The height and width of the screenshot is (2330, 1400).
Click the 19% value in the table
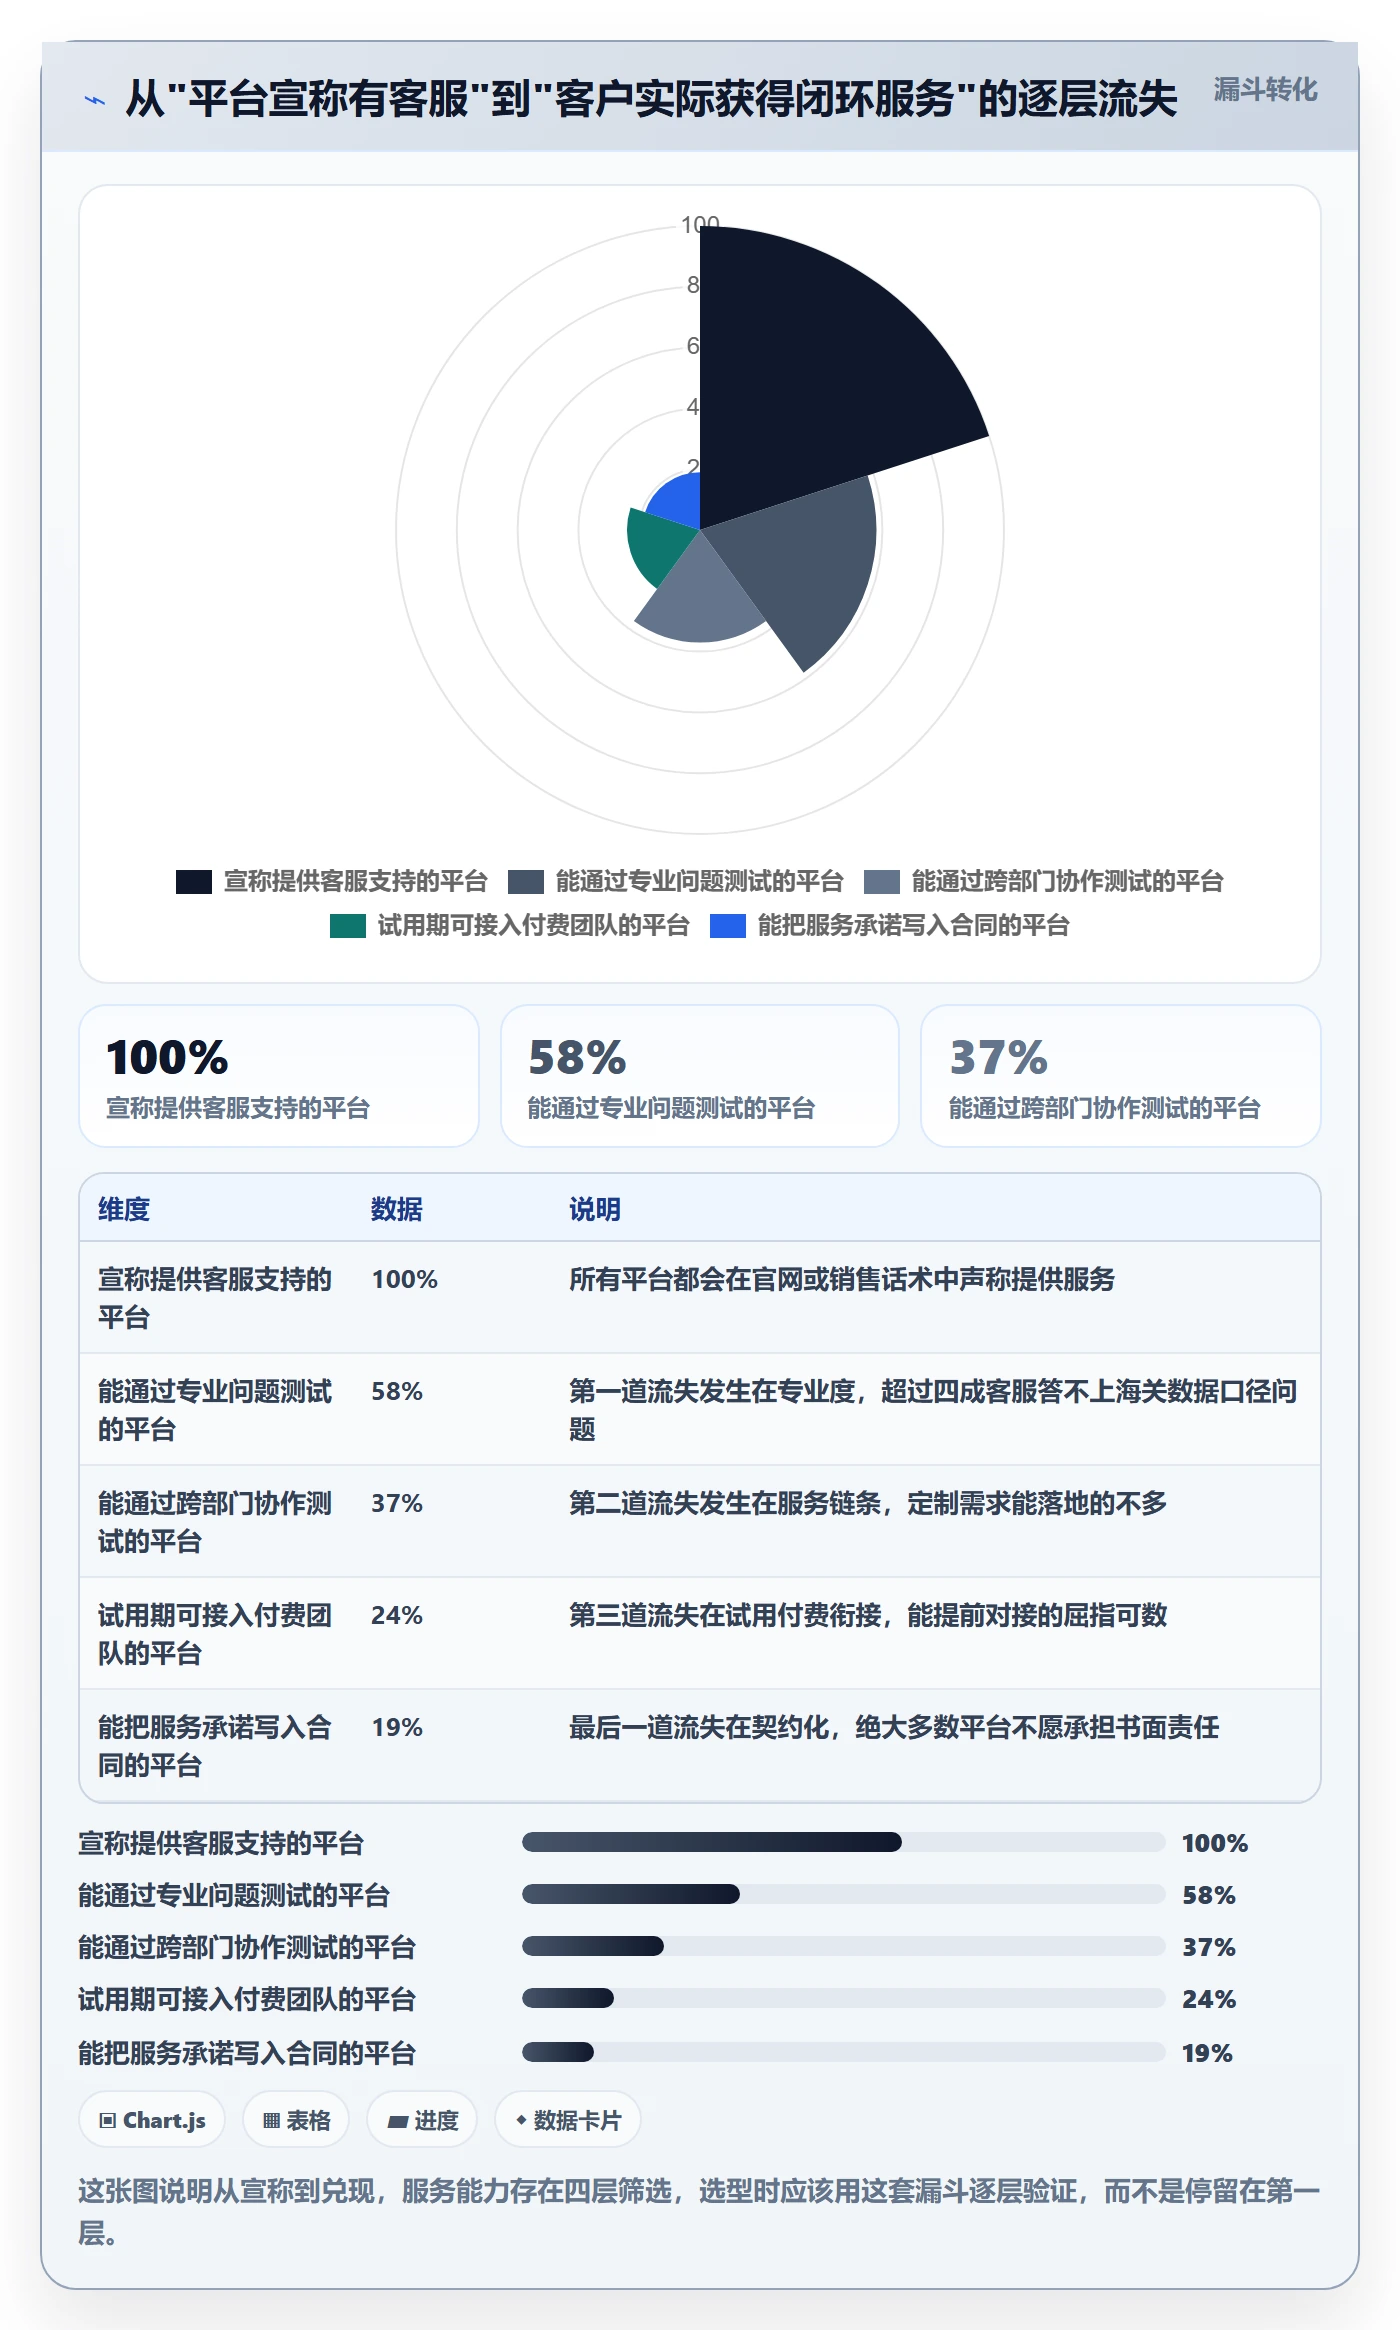397,1727
